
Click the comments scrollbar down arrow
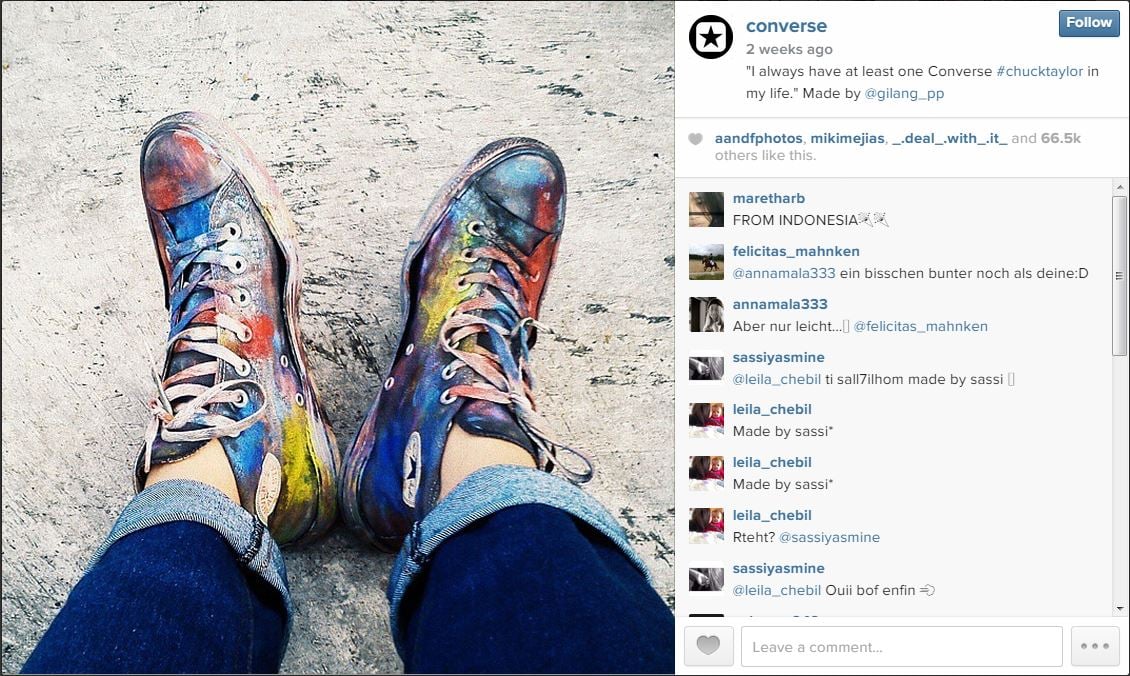(x=1119, y=609)
